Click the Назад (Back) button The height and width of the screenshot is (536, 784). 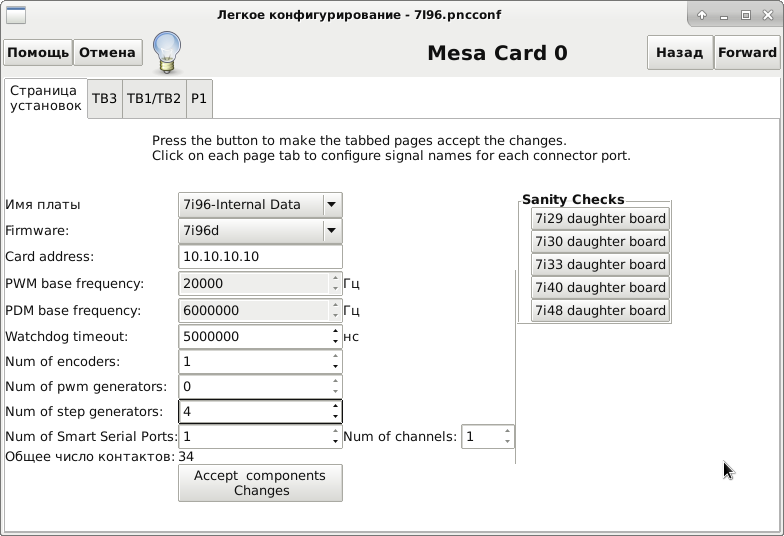click(679, 53)
